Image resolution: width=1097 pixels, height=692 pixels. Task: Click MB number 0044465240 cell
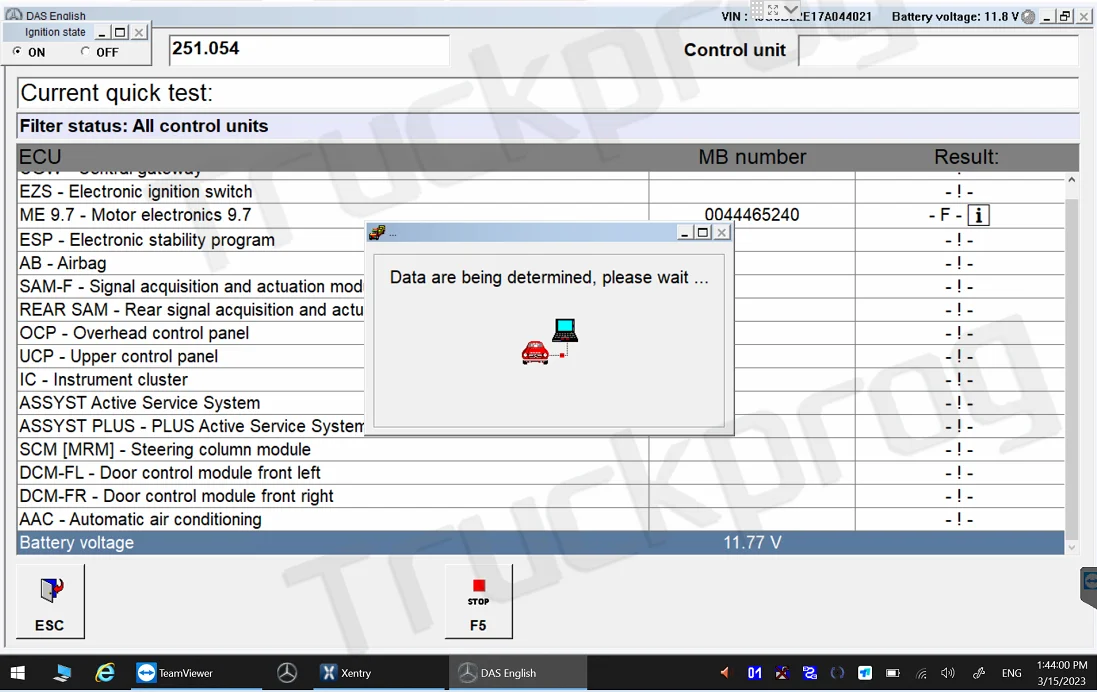(752, 215)
